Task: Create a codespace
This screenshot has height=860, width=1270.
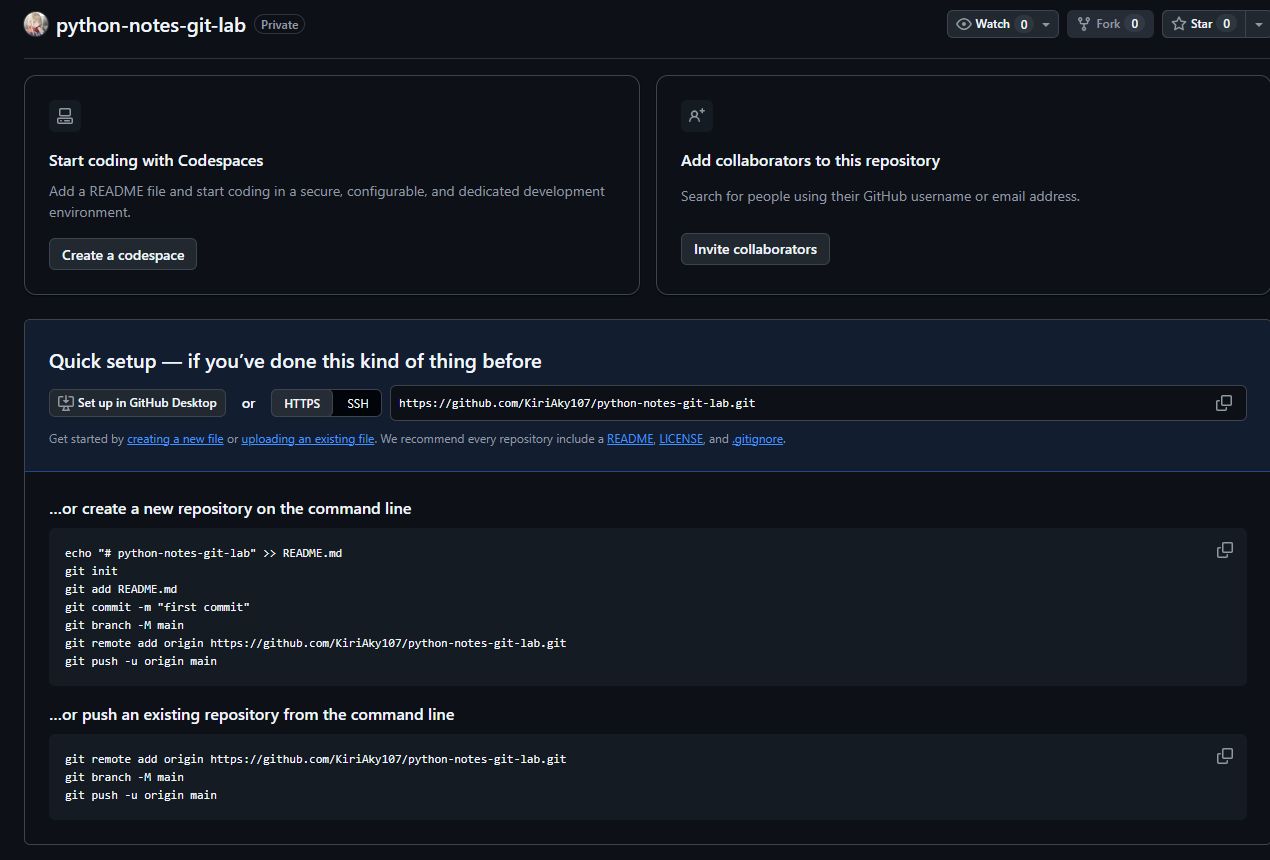Action: [x=123, y=255]
